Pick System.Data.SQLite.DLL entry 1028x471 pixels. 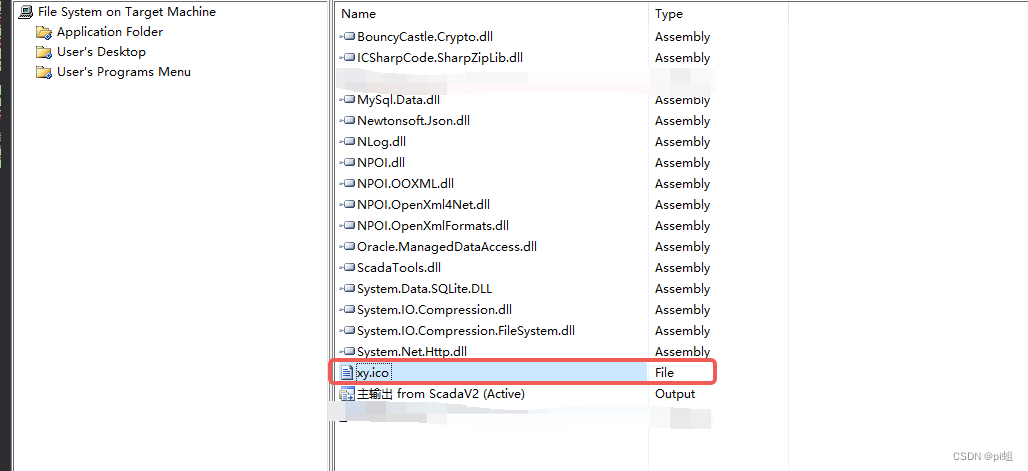[x=424, y=289]
